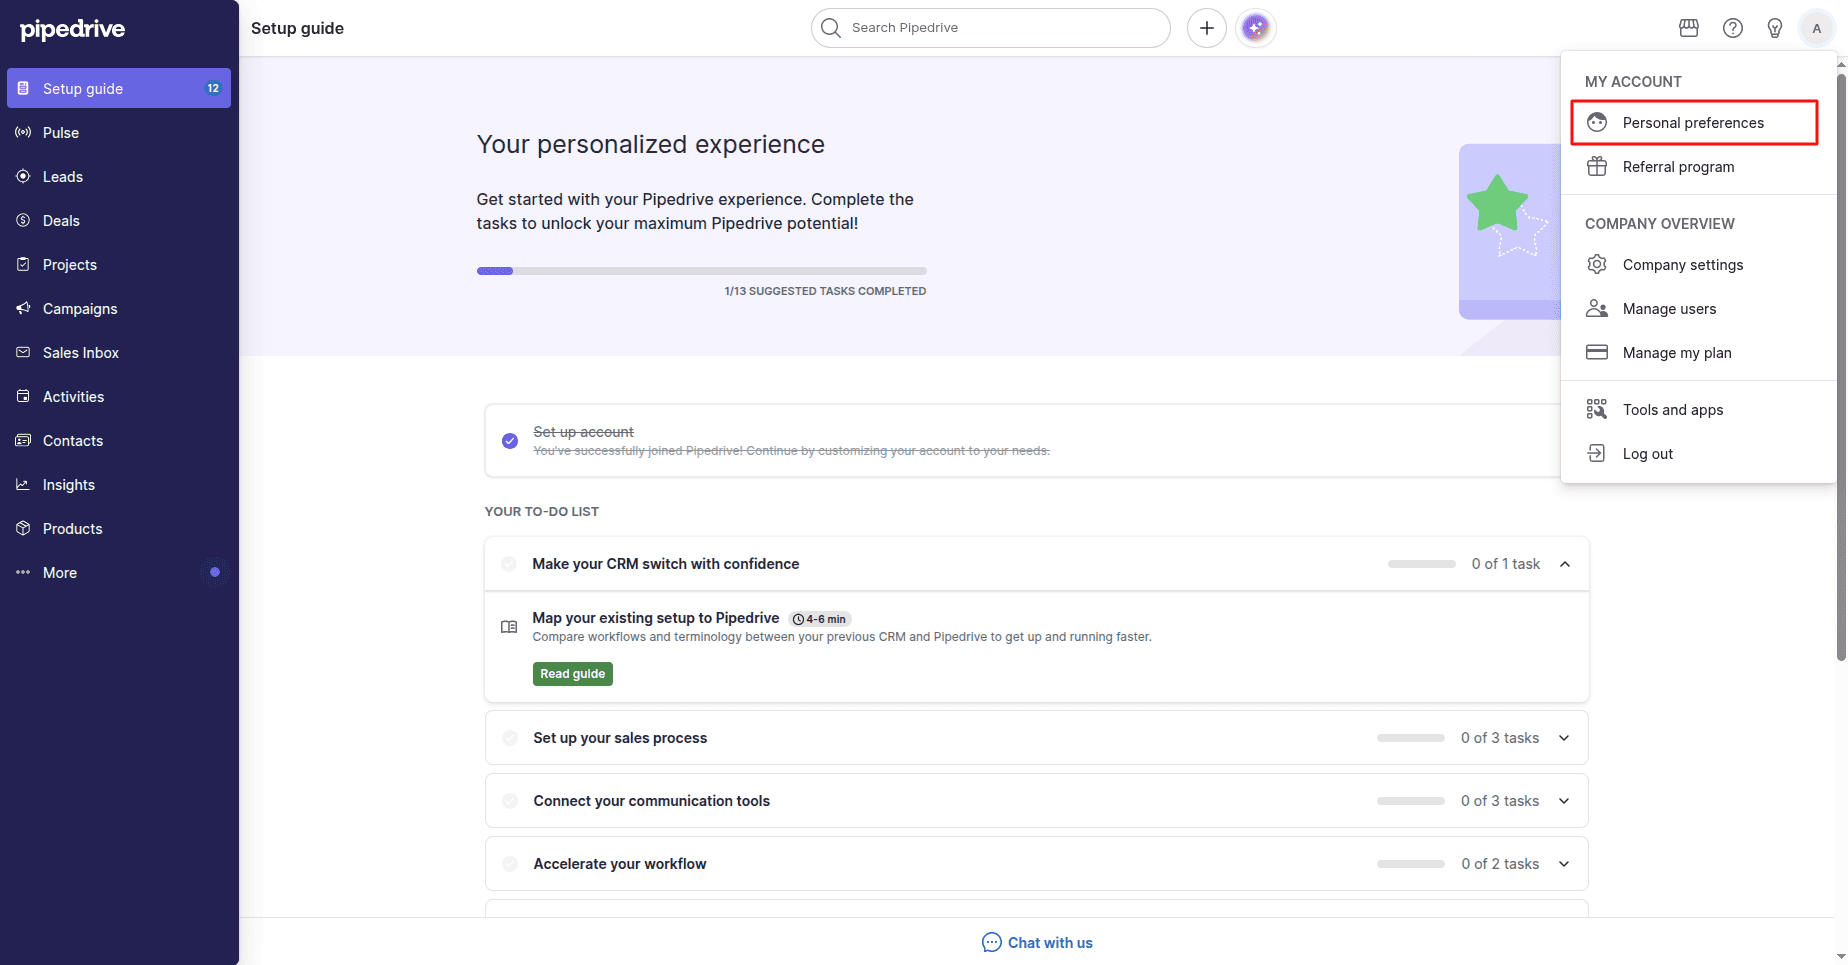Open the AI assistant sparkle button

(x=1256, y=28)
